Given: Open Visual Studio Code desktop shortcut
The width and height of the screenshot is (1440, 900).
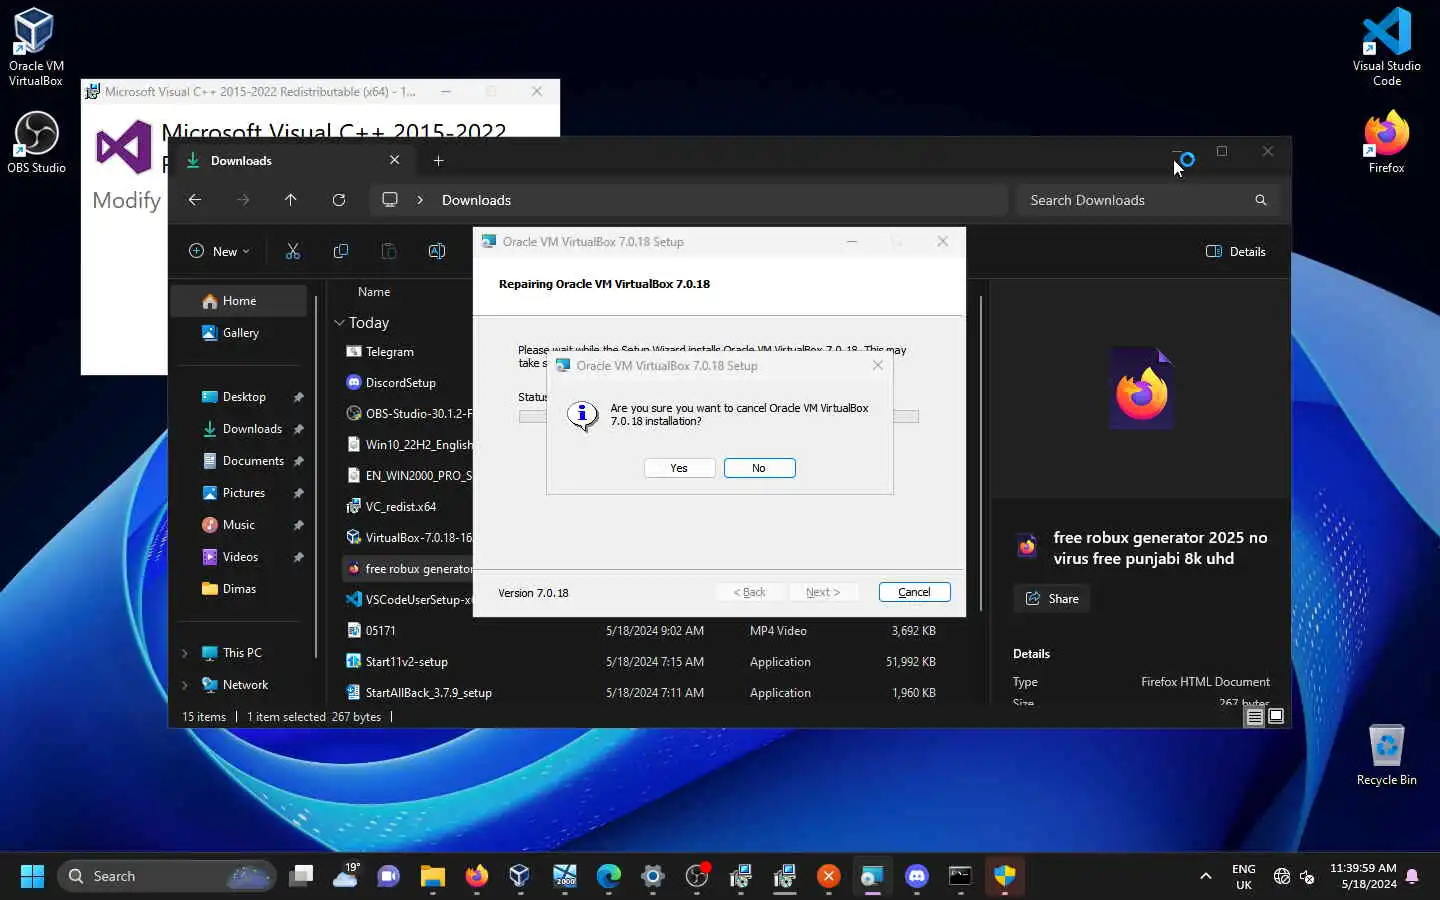Looking at the screenshot, I should 1386,46.
